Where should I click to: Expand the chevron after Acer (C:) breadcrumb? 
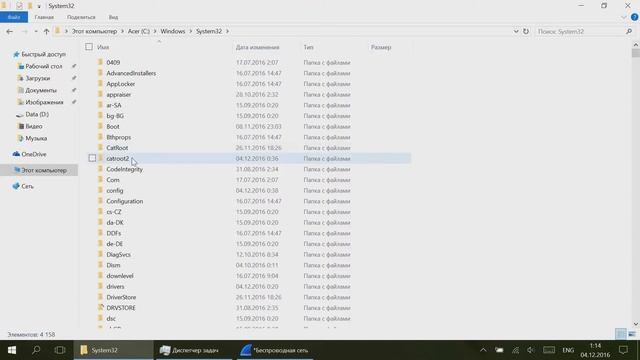(x=155, y=31)
